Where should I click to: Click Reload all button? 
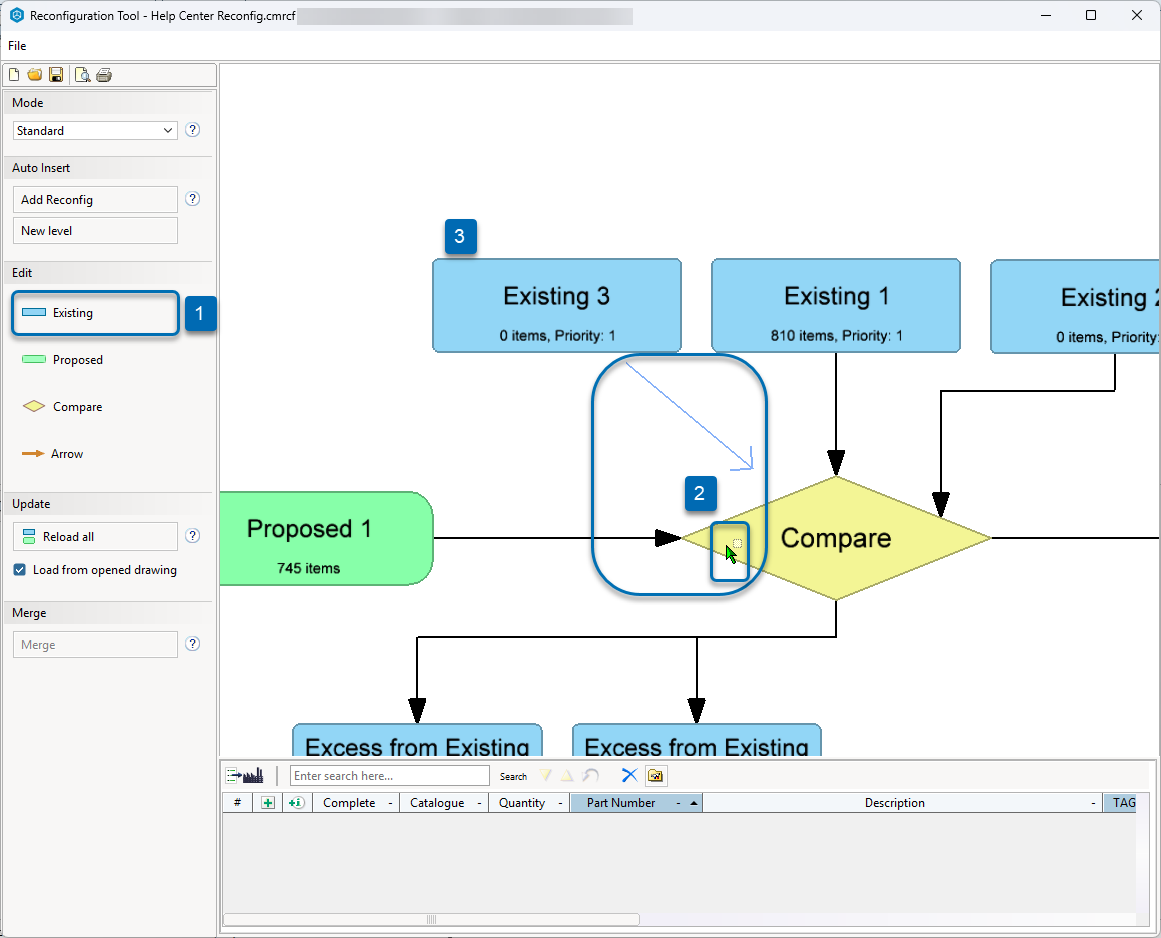tap(95, 536)
